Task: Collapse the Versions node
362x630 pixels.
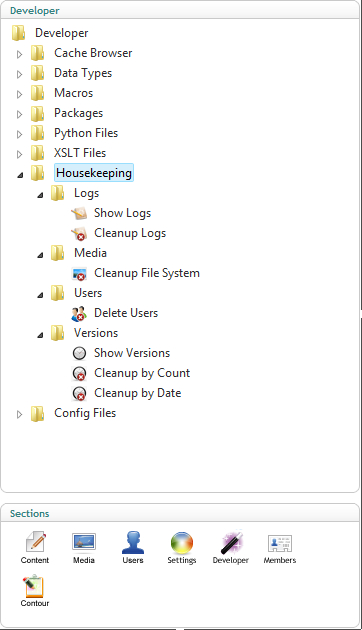Action: 40,335
